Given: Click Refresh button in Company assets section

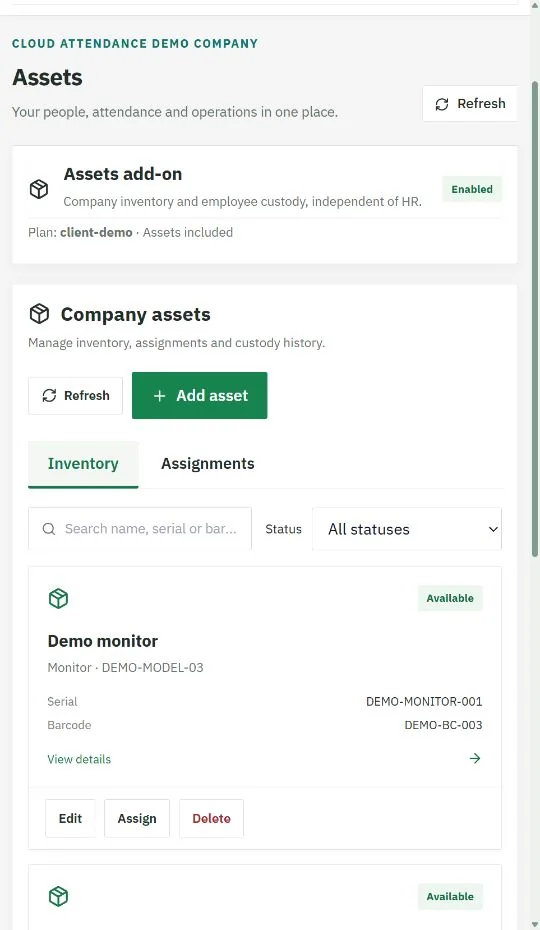Looking at the screenshot, I should pyautogui.click(x=75, y=396).
